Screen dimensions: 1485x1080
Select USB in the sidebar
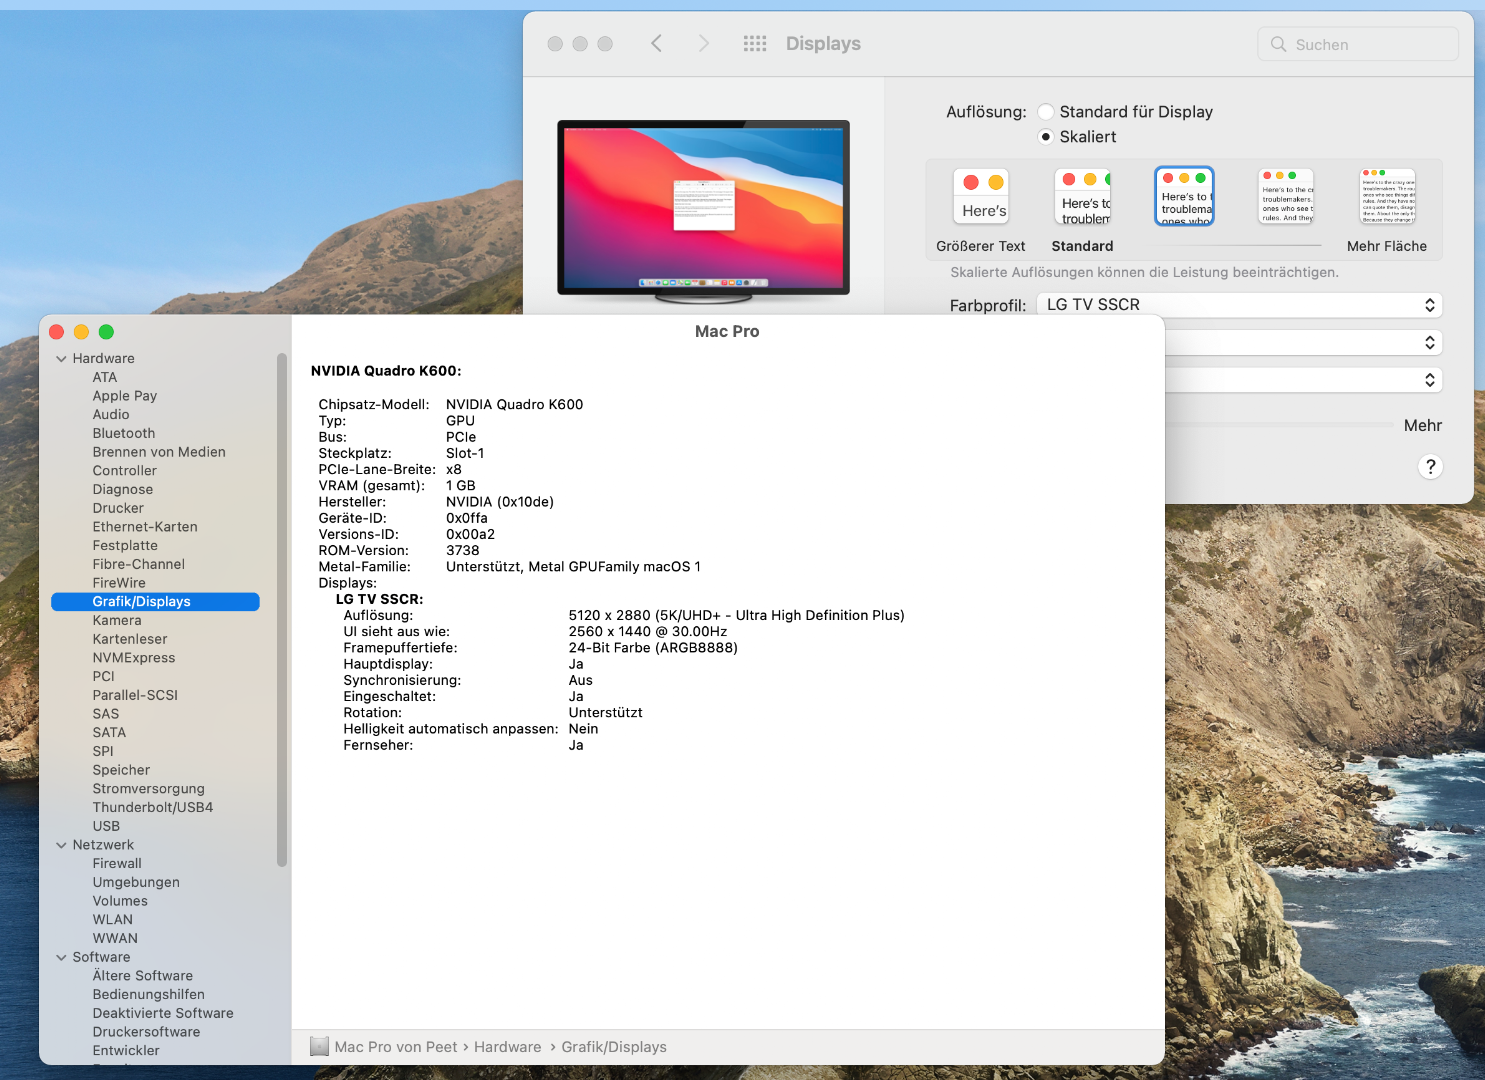[106, 826]
